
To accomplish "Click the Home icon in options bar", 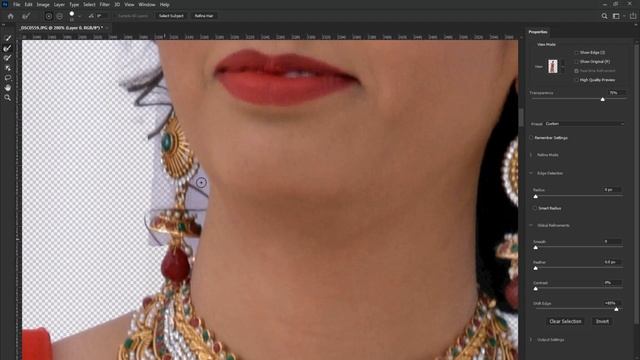I will point(11,16).
